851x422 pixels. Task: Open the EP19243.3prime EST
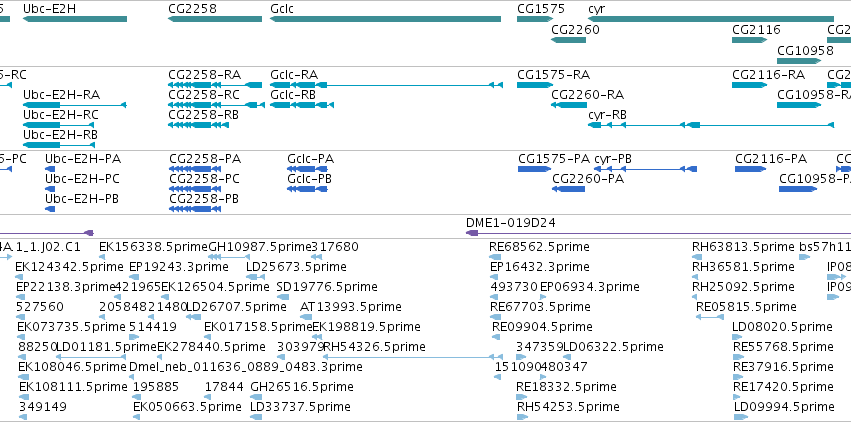[133, 277]
